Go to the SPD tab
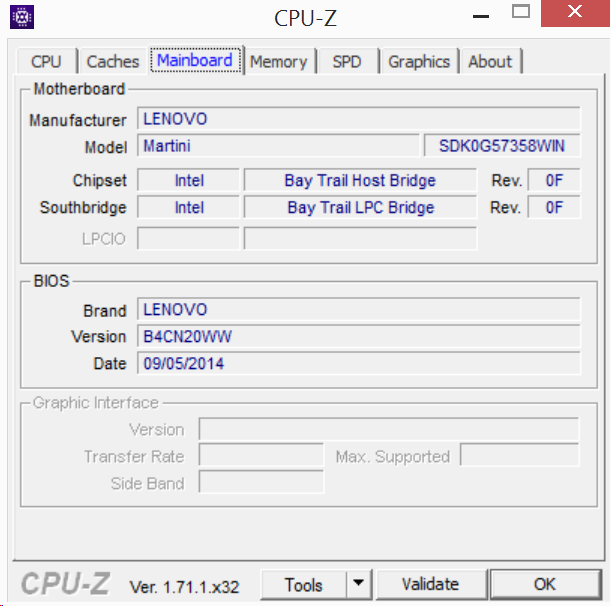Screen dimensions: 611x606 347,62
